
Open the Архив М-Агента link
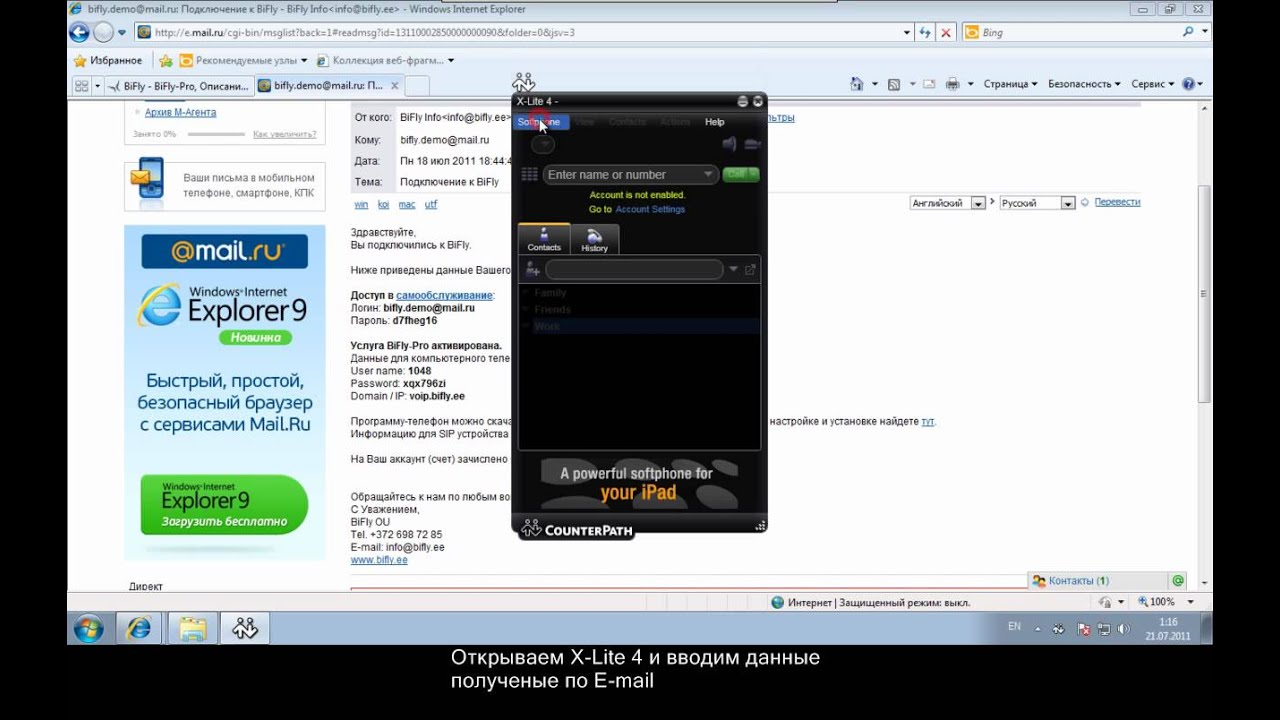pos(180,112)
